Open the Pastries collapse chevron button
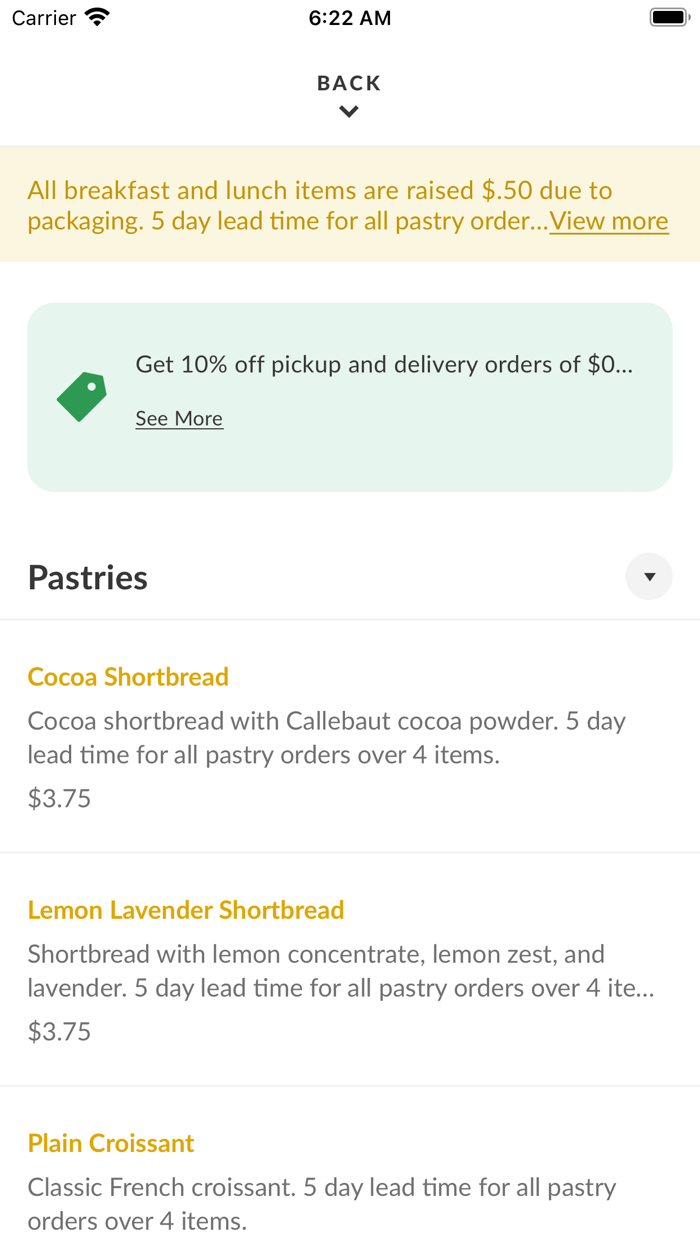Screen dimensions: 700x1244 (649, 576)
